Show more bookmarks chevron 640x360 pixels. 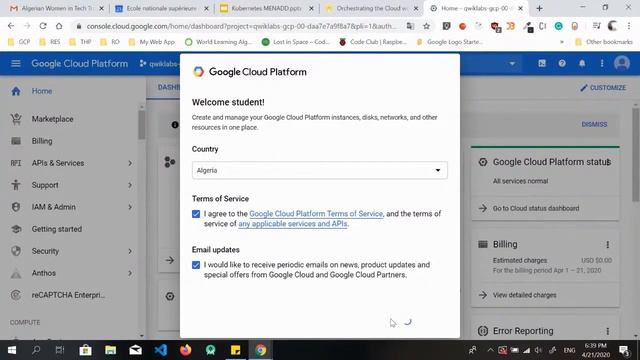(x=562, y=42)
